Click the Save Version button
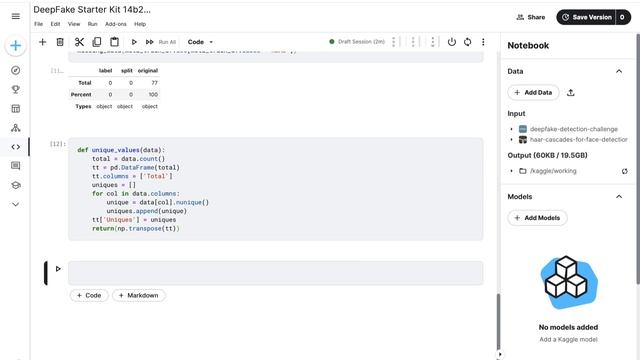Screen dimensions: 640x360 [x=586, y=17]
